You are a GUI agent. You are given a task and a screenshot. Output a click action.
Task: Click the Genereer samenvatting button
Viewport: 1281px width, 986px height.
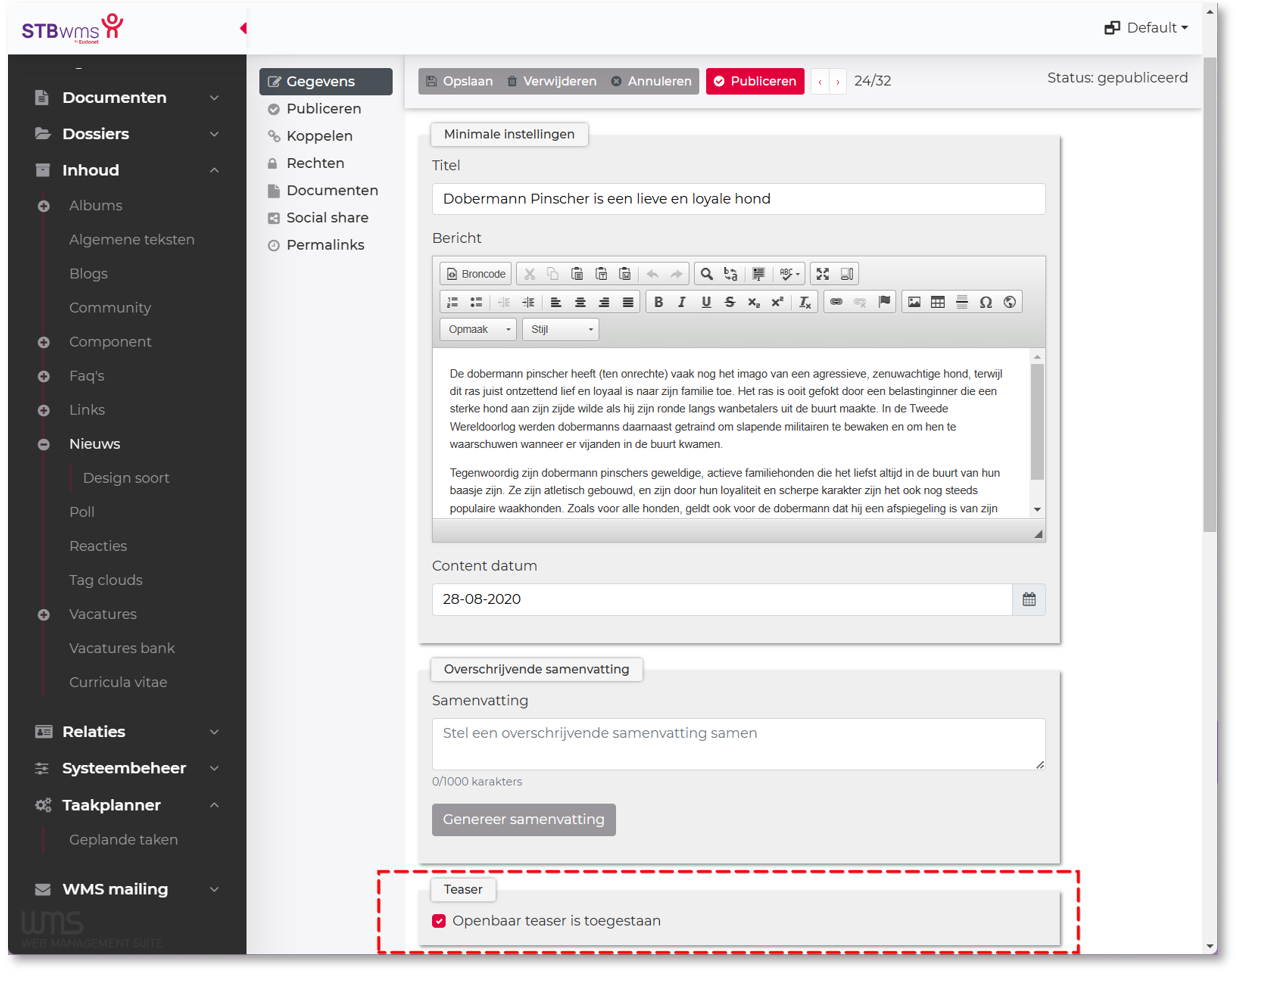[x=524, y=820]
